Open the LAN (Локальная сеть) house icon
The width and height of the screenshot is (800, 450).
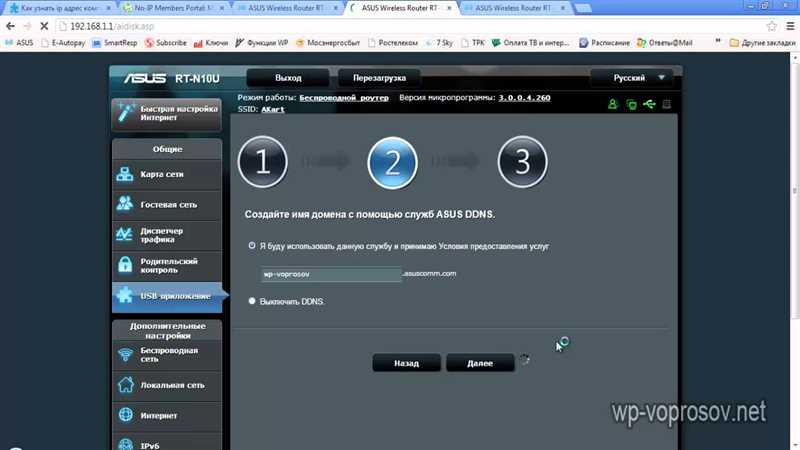126,385
